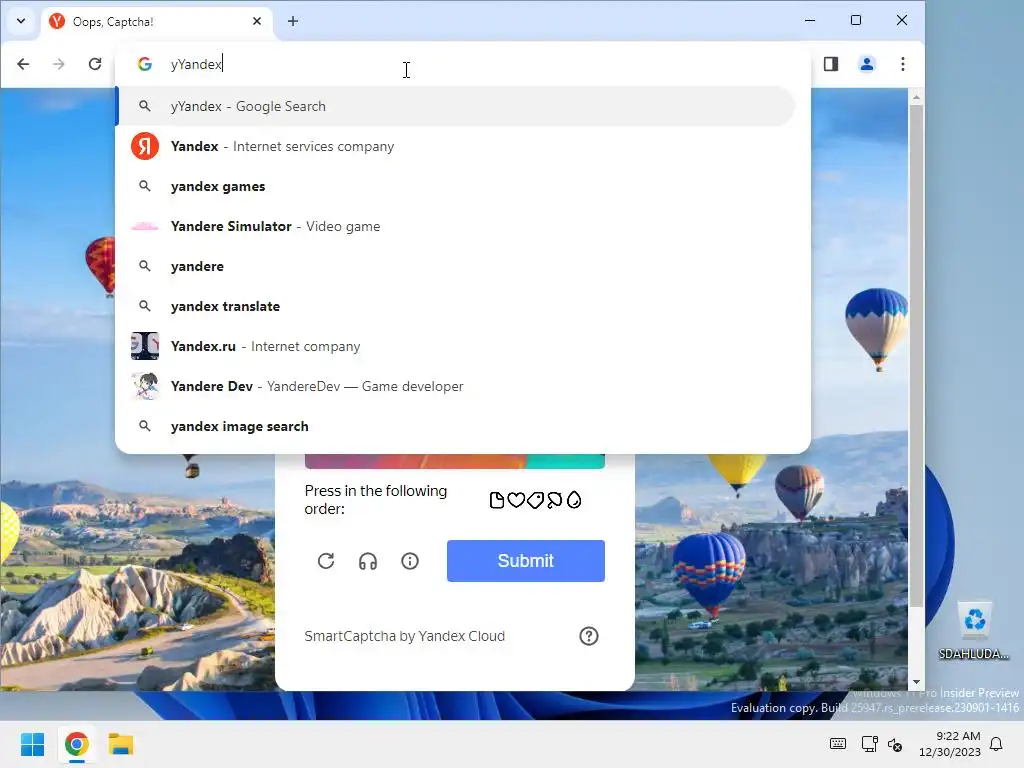Click the touch keyboard tray icon
Viewport: 1024px width, 768px height.
pos(838,744)
